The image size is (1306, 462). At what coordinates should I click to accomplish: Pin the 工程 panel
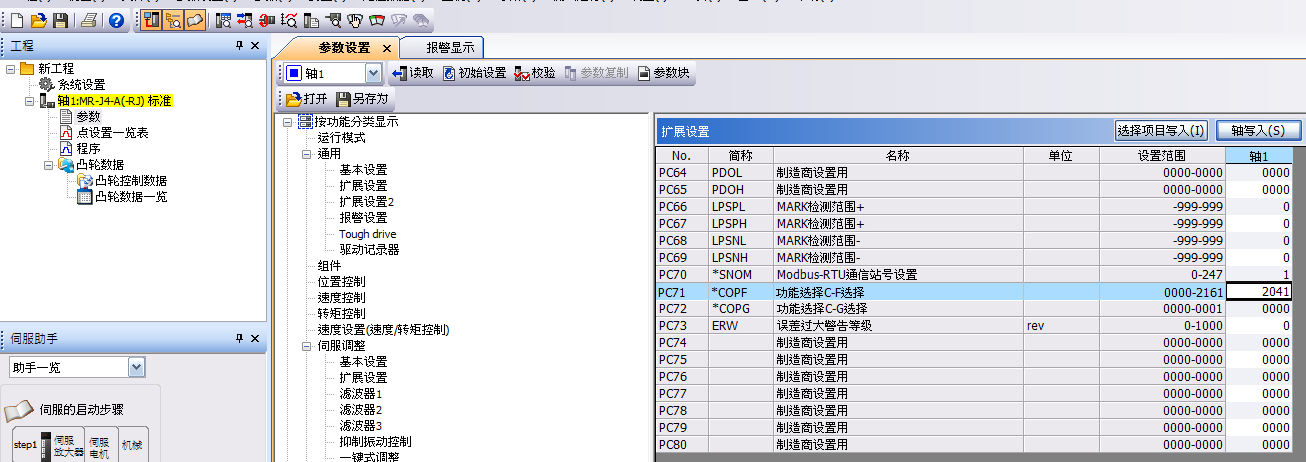239,46
